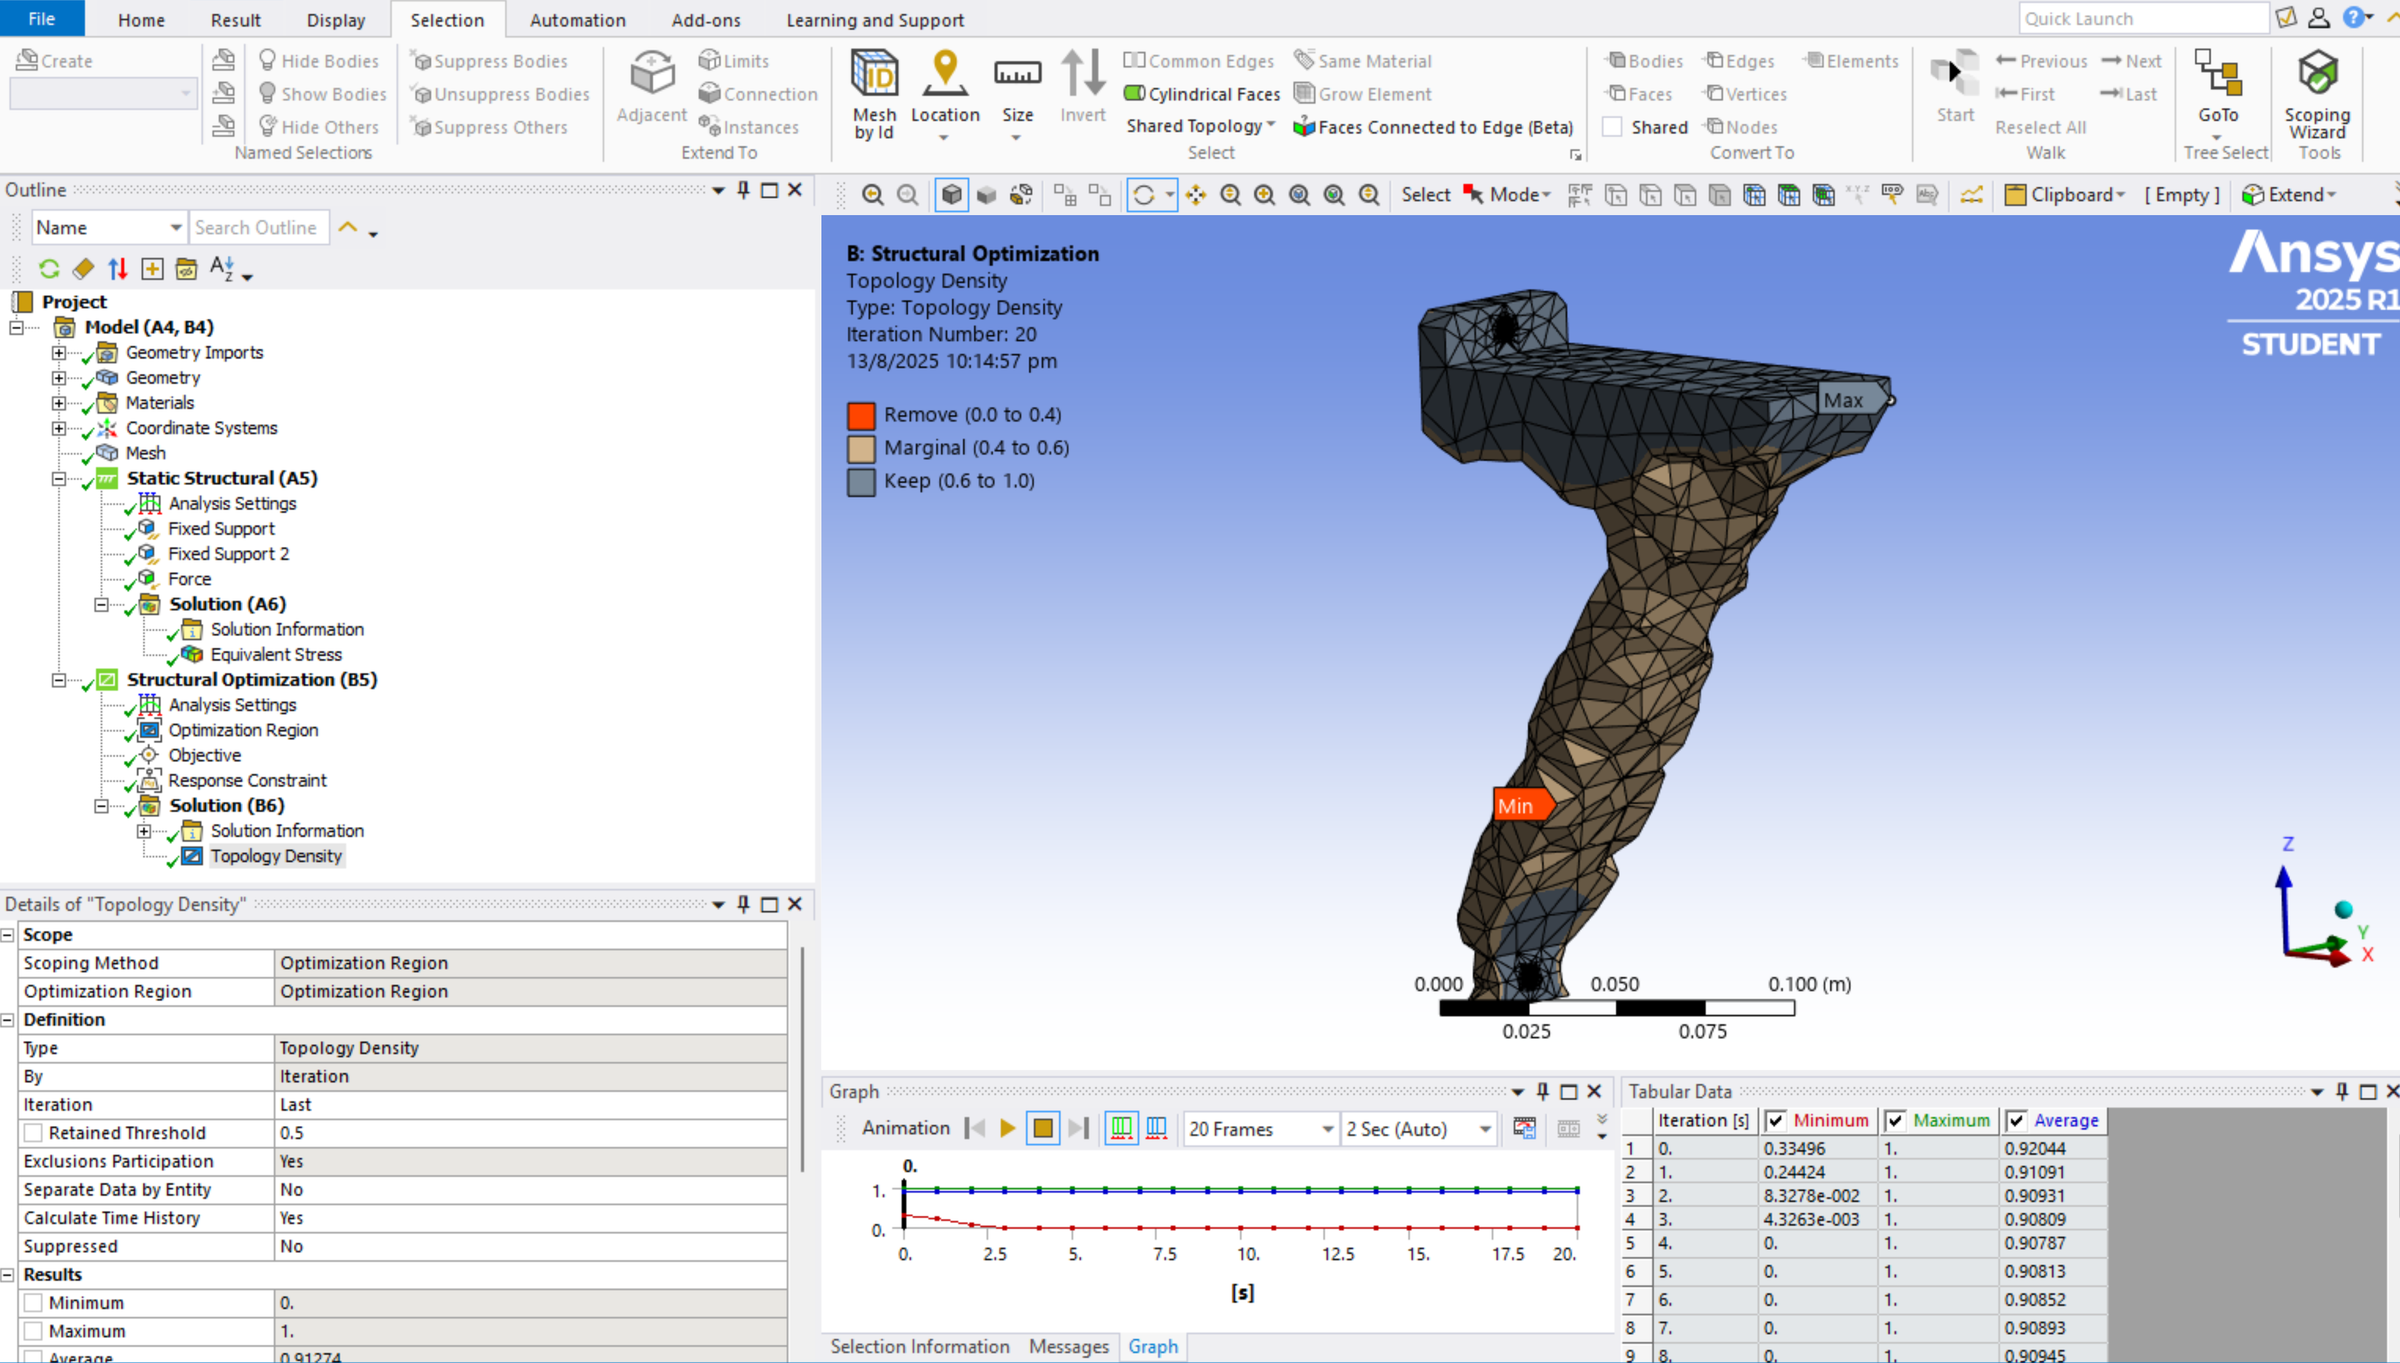Enable the Minimum checkbox in Tabular Data
The width and height of the screenshot is (2400, 1363).
click(x=1777, y=1120)
